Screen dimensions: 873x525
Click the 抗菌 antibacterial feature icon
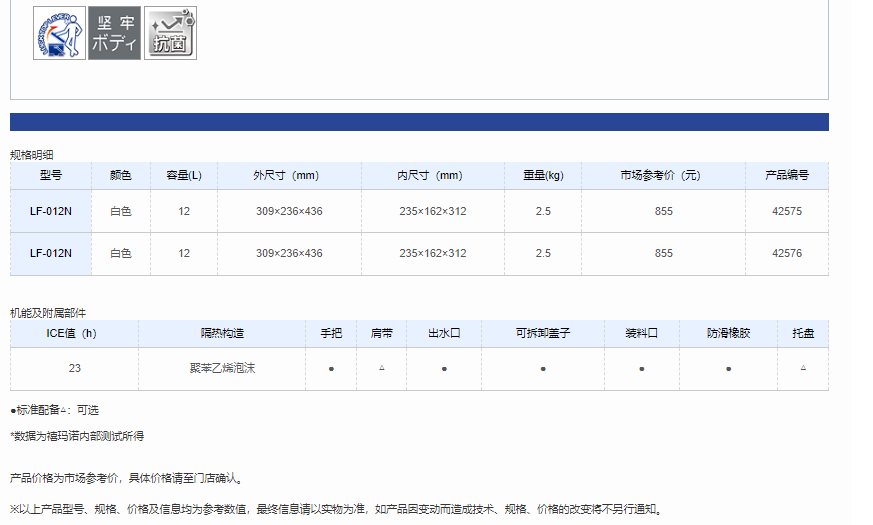[170, 33]
